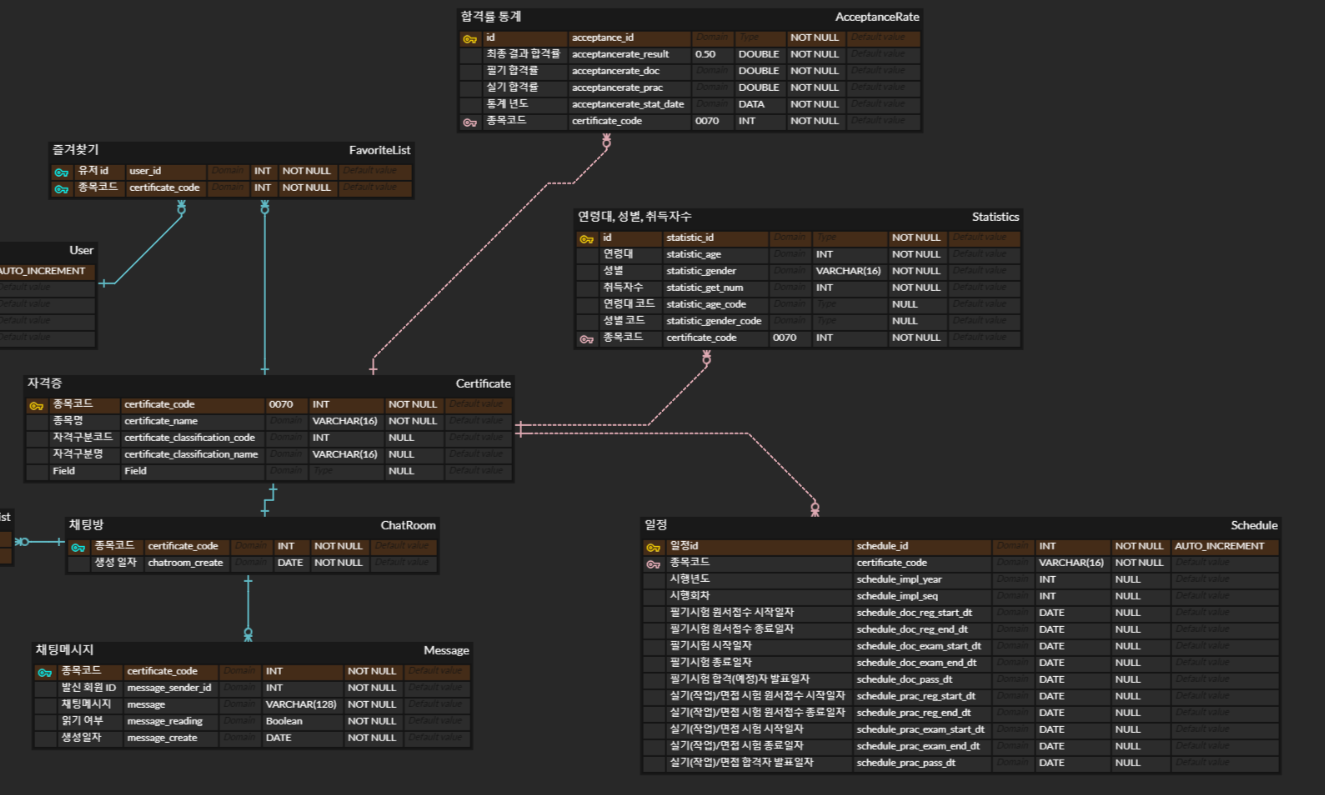Click the certificate_classification_name column name

coord(191,455)
